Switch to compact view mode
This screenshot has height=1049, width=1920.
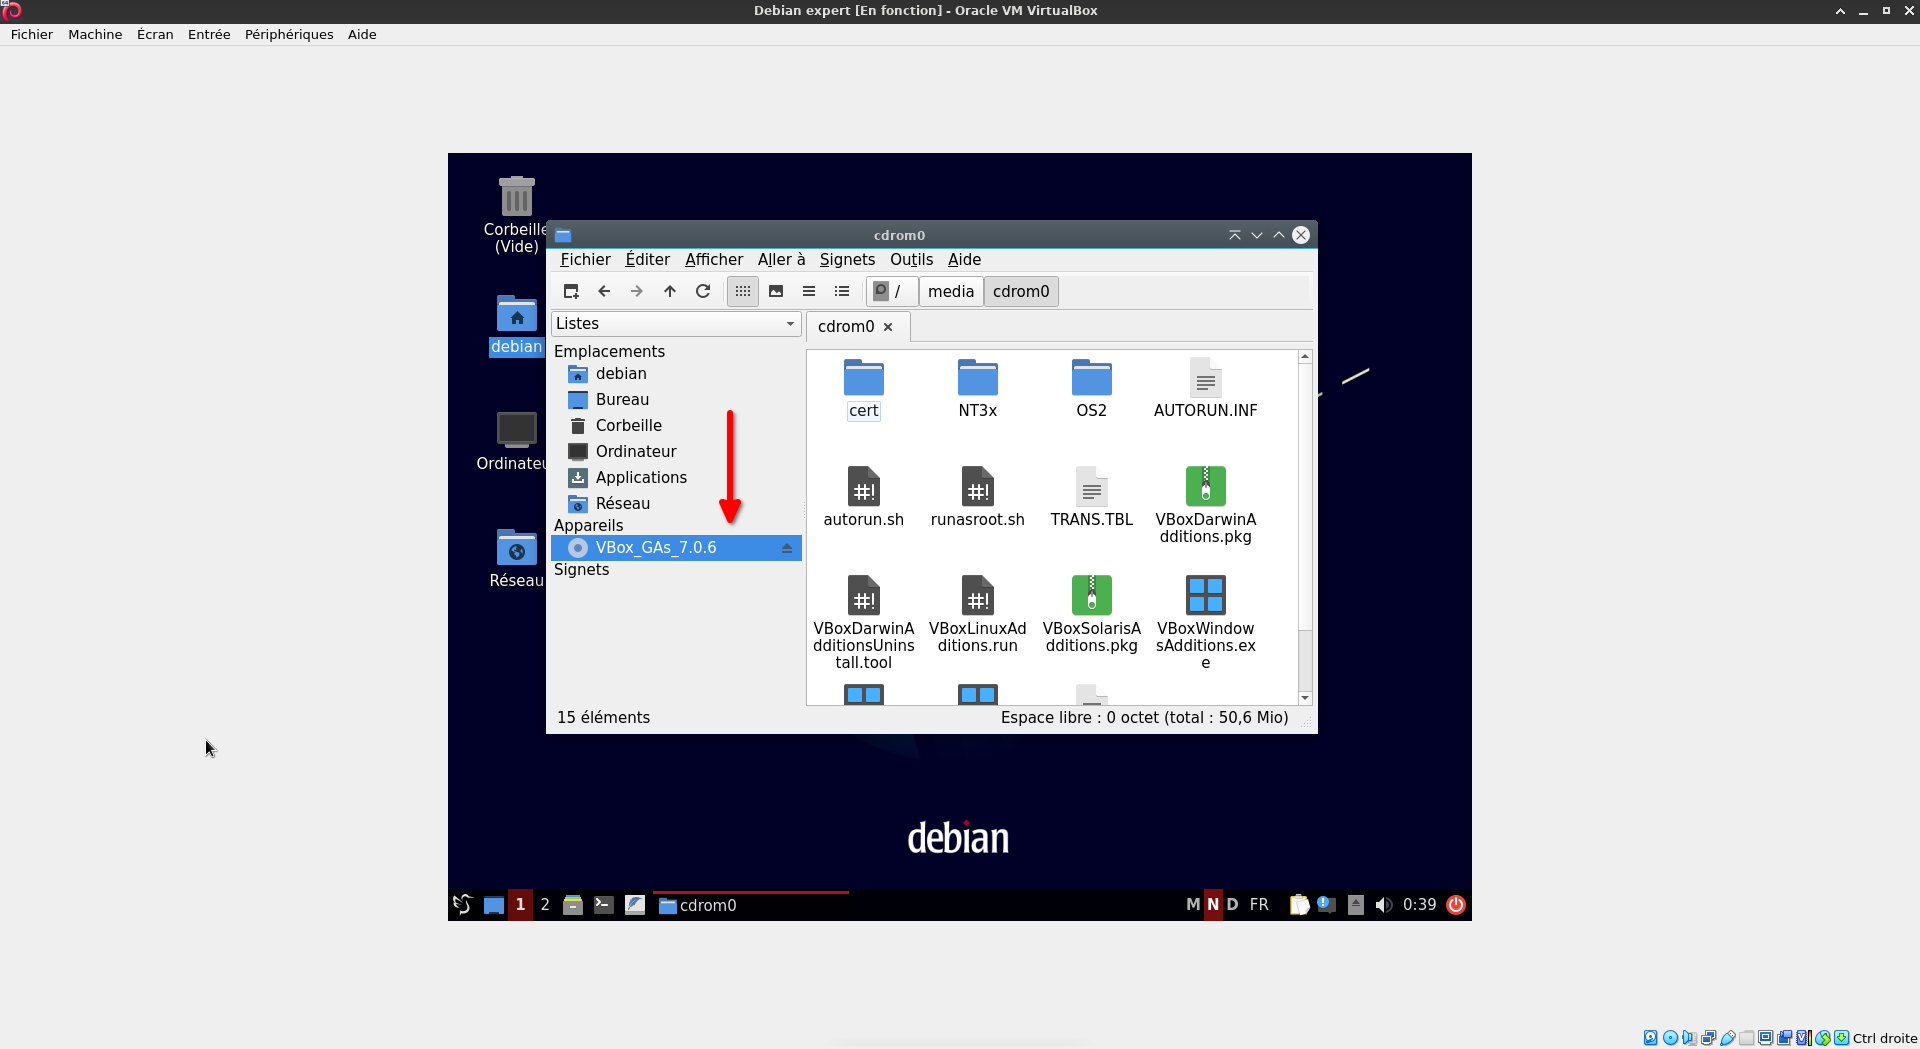point(809,291)
